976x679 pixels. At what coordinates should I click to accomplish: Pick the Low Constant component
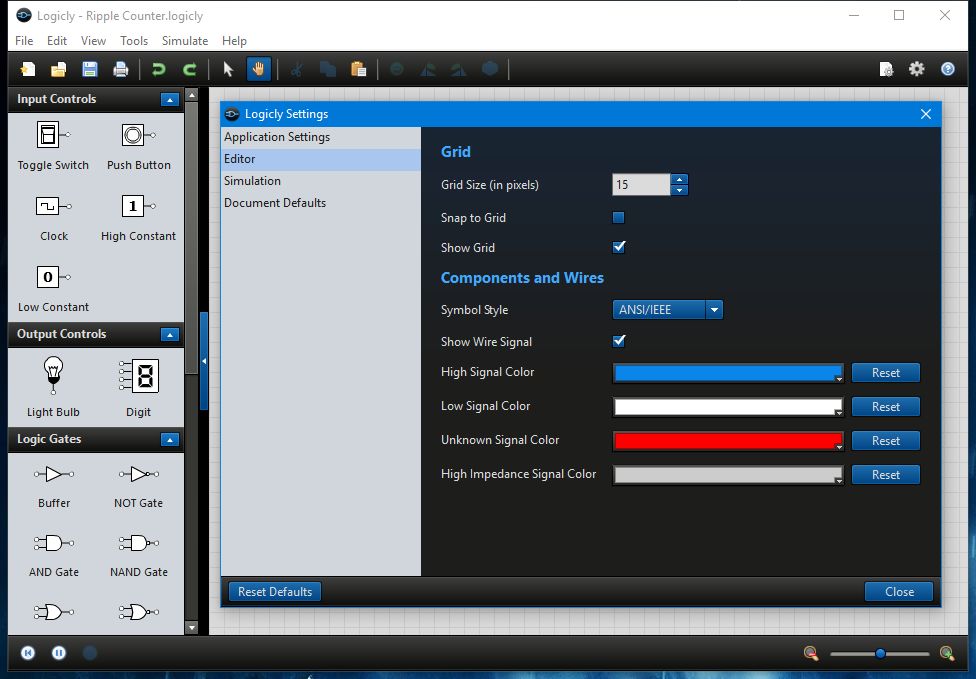tap(53, 288)
